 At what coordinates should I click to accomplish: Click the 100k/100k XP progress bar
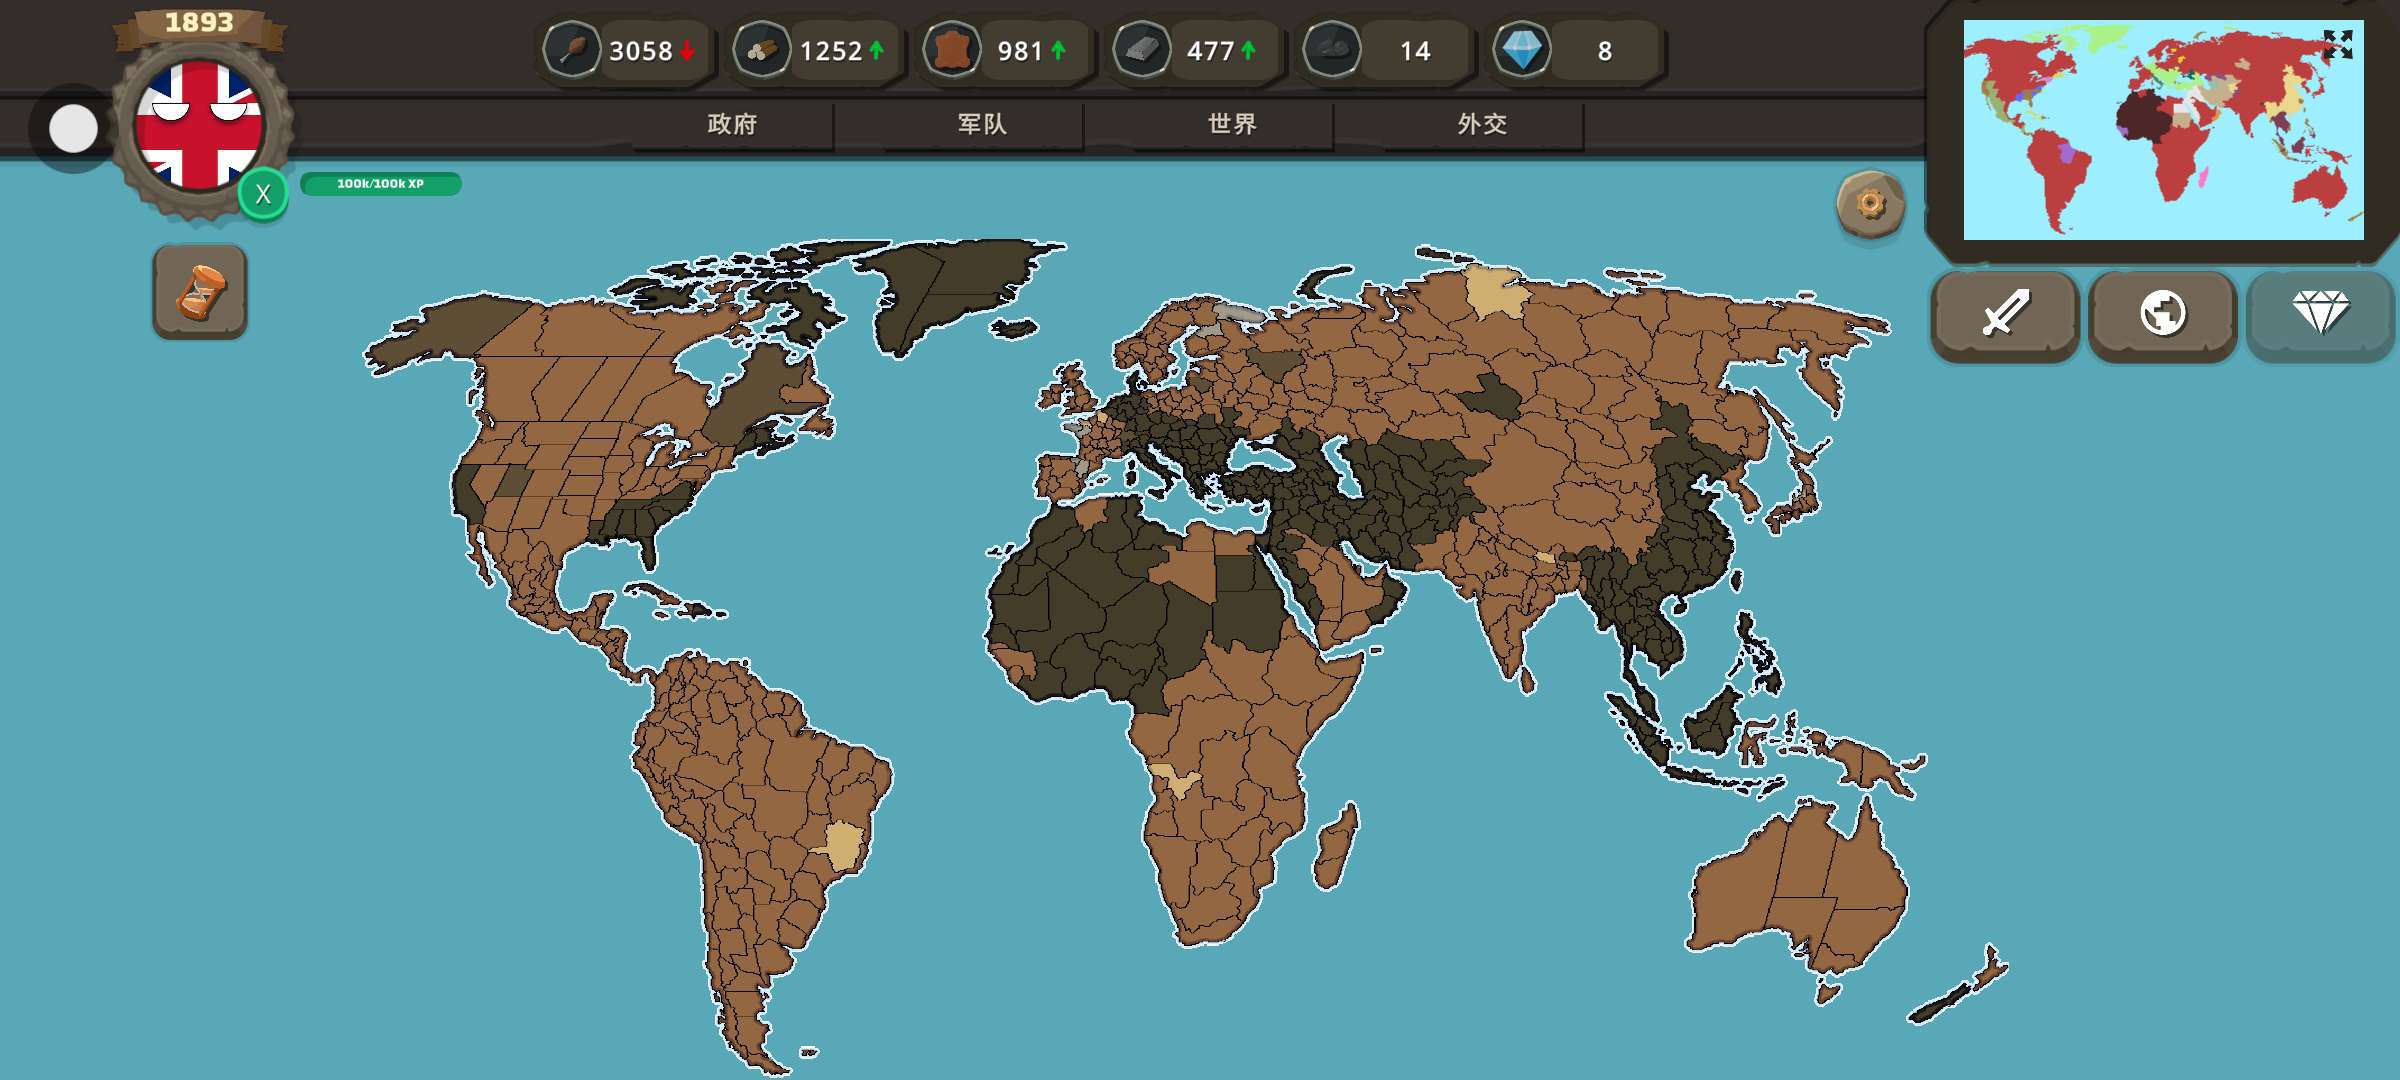point(380,184)
